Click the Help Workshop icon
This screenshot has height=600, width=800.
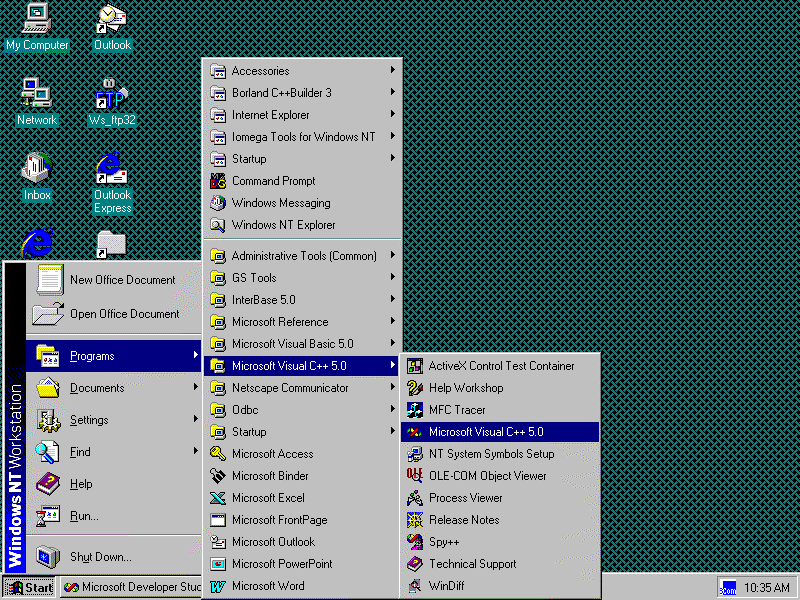point(415,388)
